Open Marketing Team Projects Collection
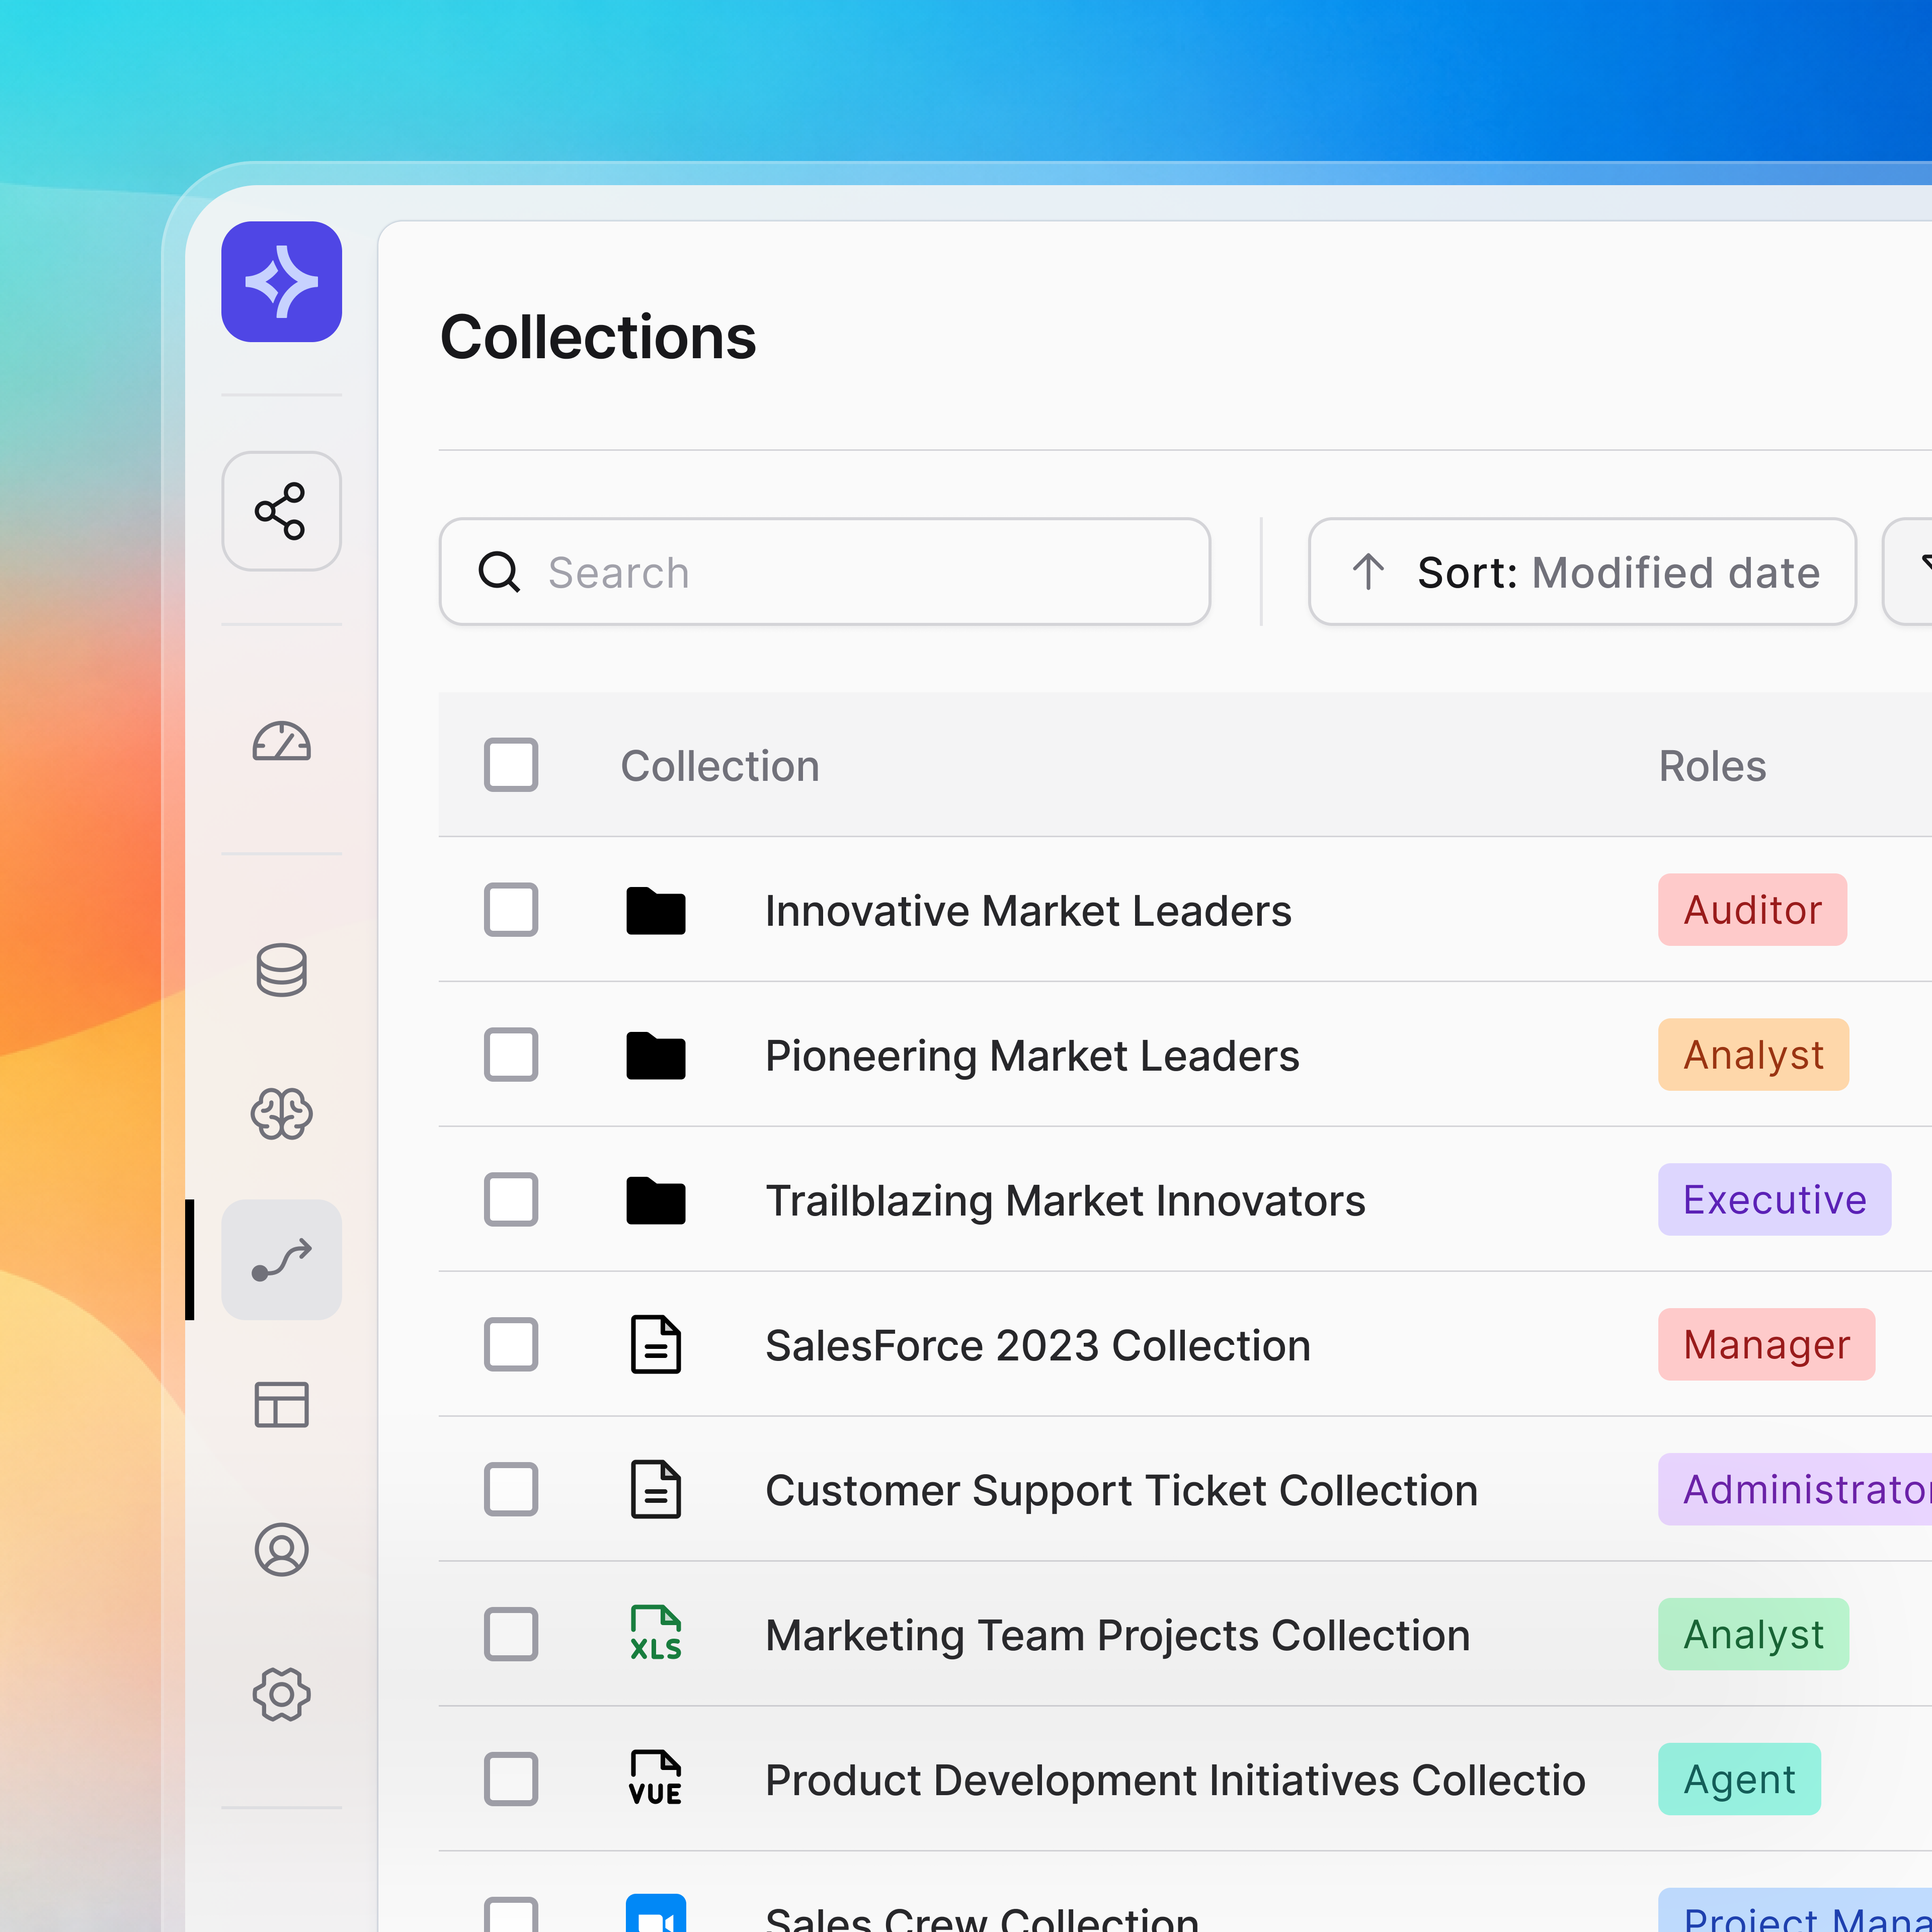 pyautogui.click(x=1117, y=1636)
